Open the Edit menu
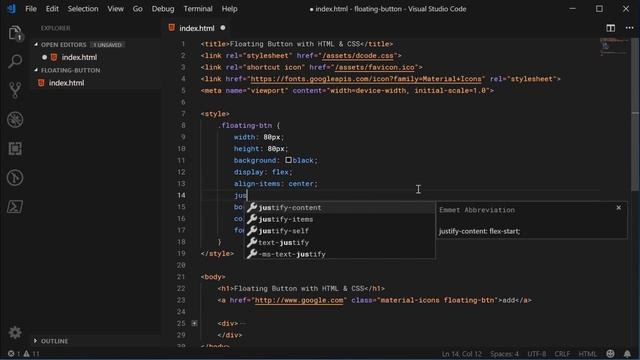 pyautogui.click(x=52, y=9)
